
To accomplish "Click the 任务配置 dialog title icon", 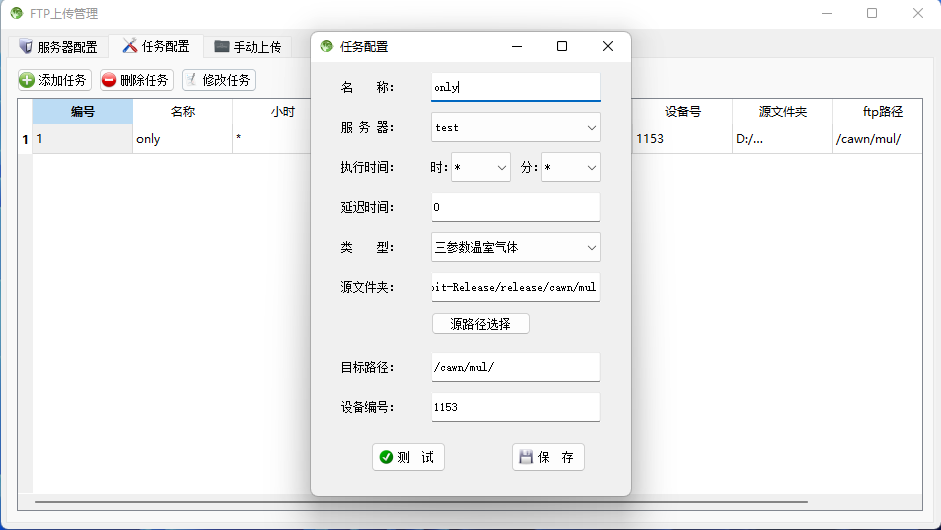I will [326, 46].
